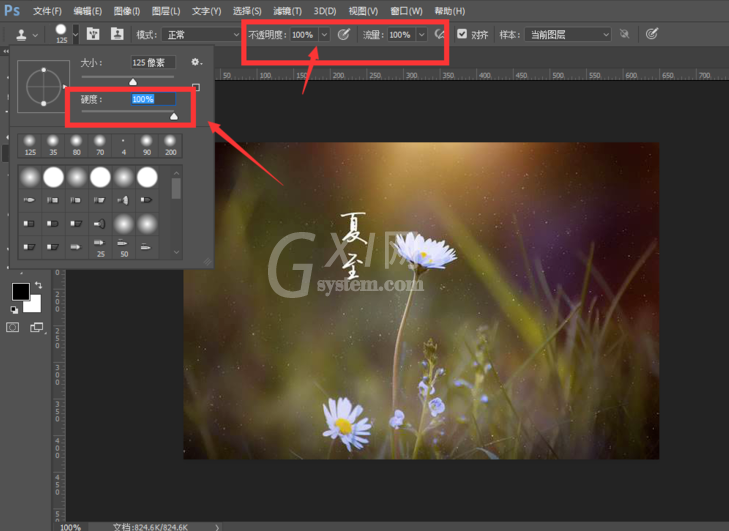The height and width of the screenshot is (531, 729).
Task: Click the zoom level field in status bar
Action: pyautogui.click(x=71, y=527)
